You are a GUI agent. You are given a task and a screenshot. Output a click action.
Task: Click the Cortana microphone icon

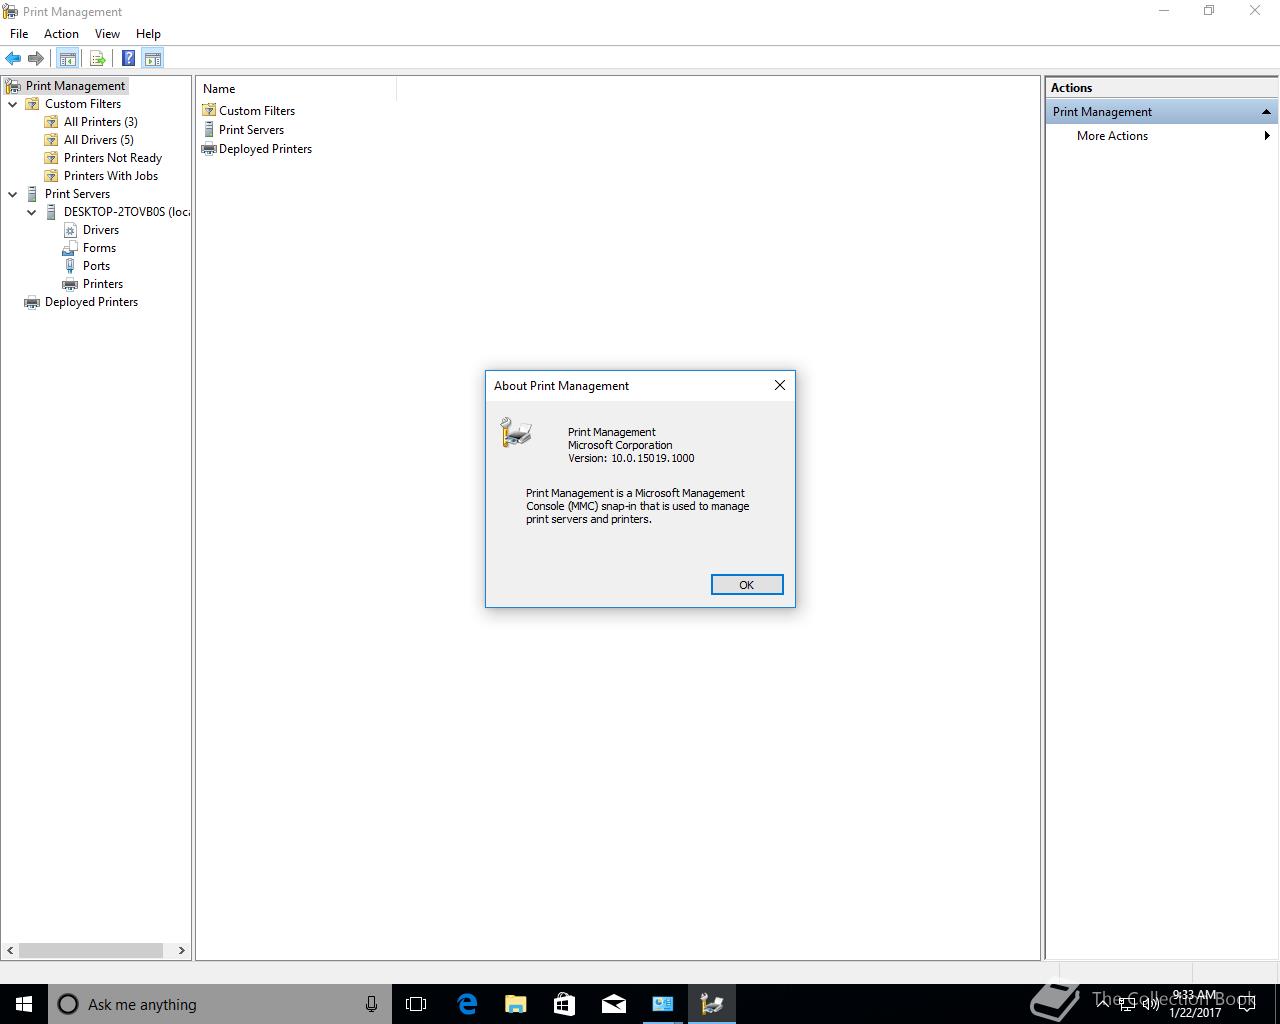[x=371, y=1004]
